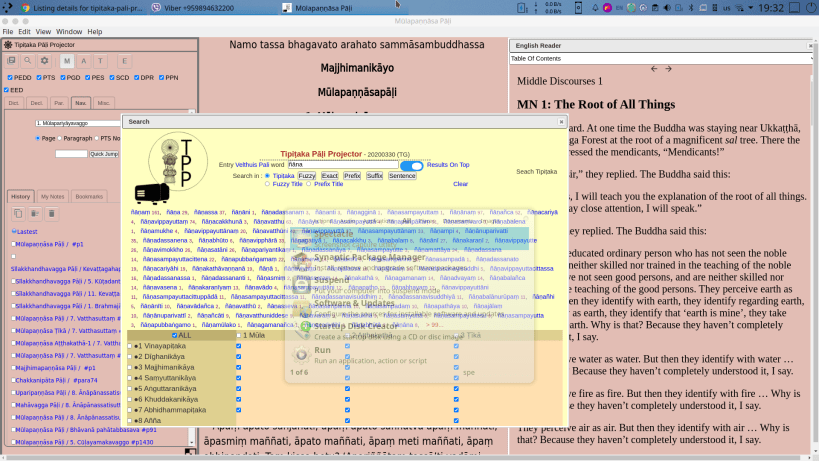Uncheck the PPN dictionary checkbox
The width and height of the screenshot is (819, 461).
[x=161, y=78]
